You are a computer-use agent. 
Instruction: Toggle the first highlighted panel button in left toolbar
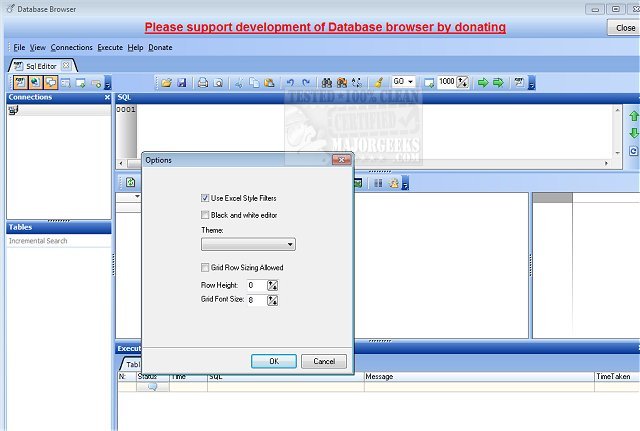click(20, 82)
